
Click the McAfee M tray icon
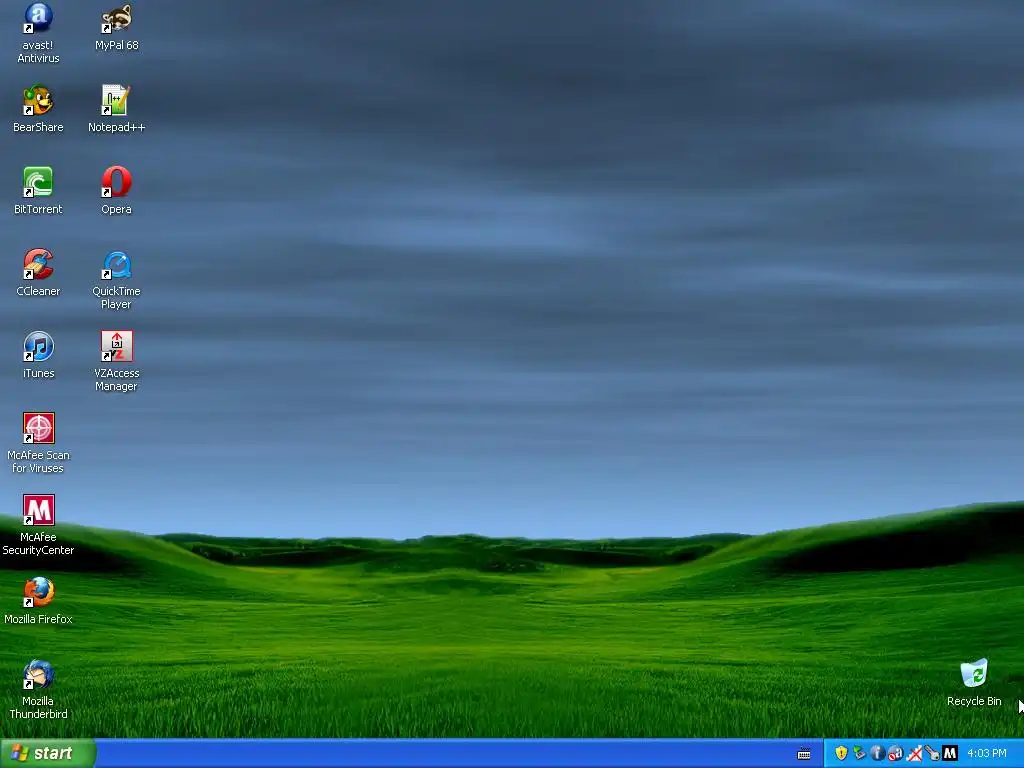950,753
